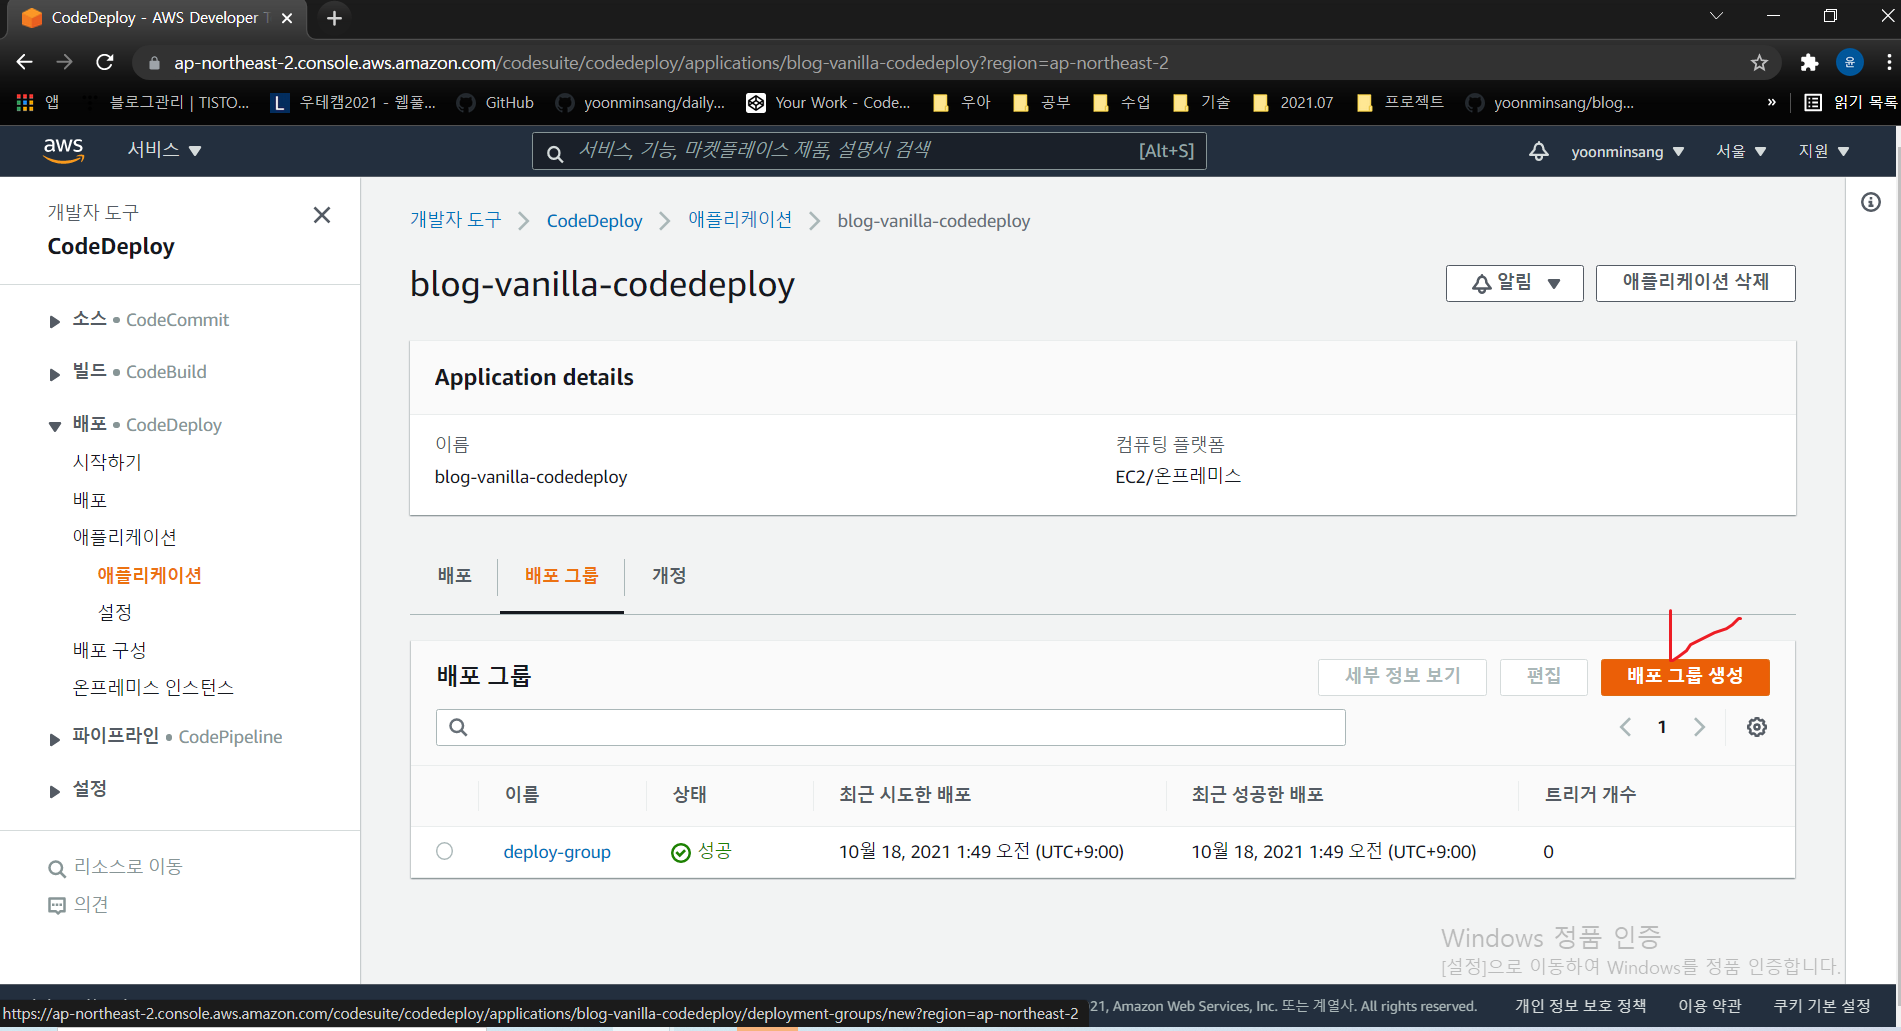
Task: Open 온프레미스 인스턴스 in sidebar
Action: 153,687
